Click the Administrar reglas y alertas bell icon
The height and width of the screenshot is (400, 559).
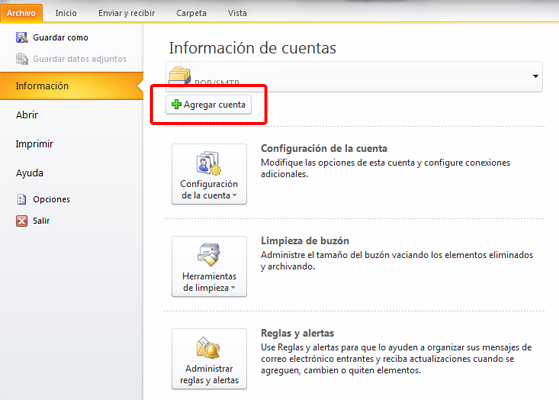209,348
